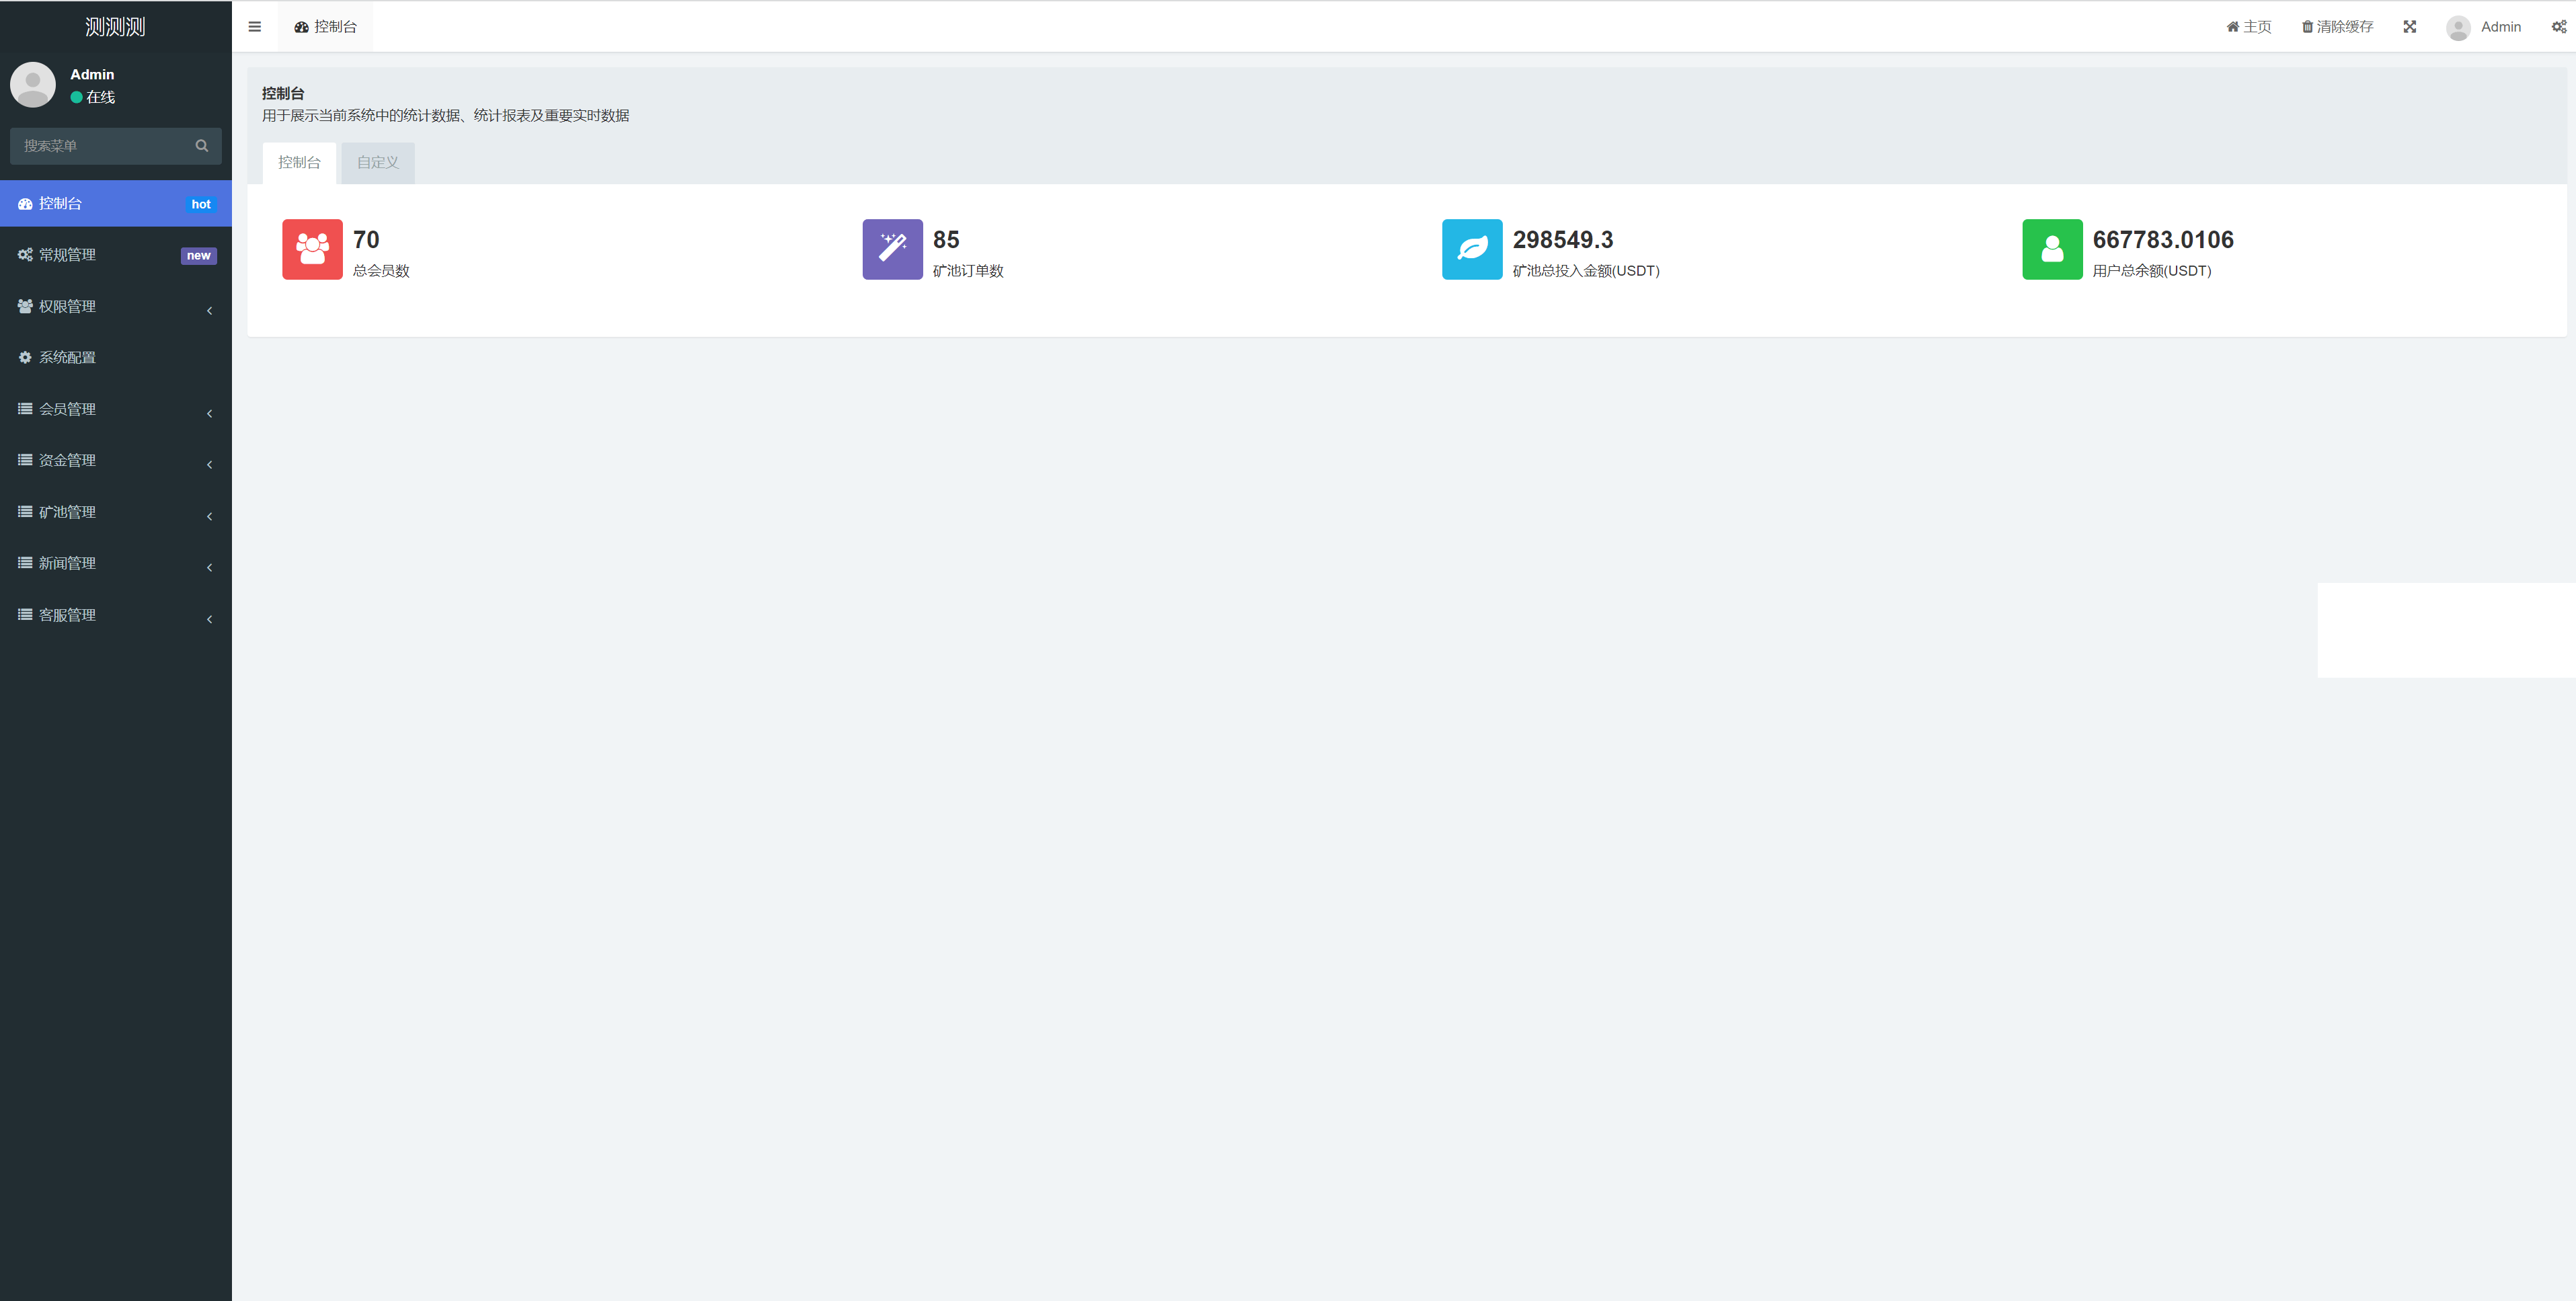Expand the 矿池管理 submenu arrow
This screenshot has width=2576, height=1301.
coord(209,516)
